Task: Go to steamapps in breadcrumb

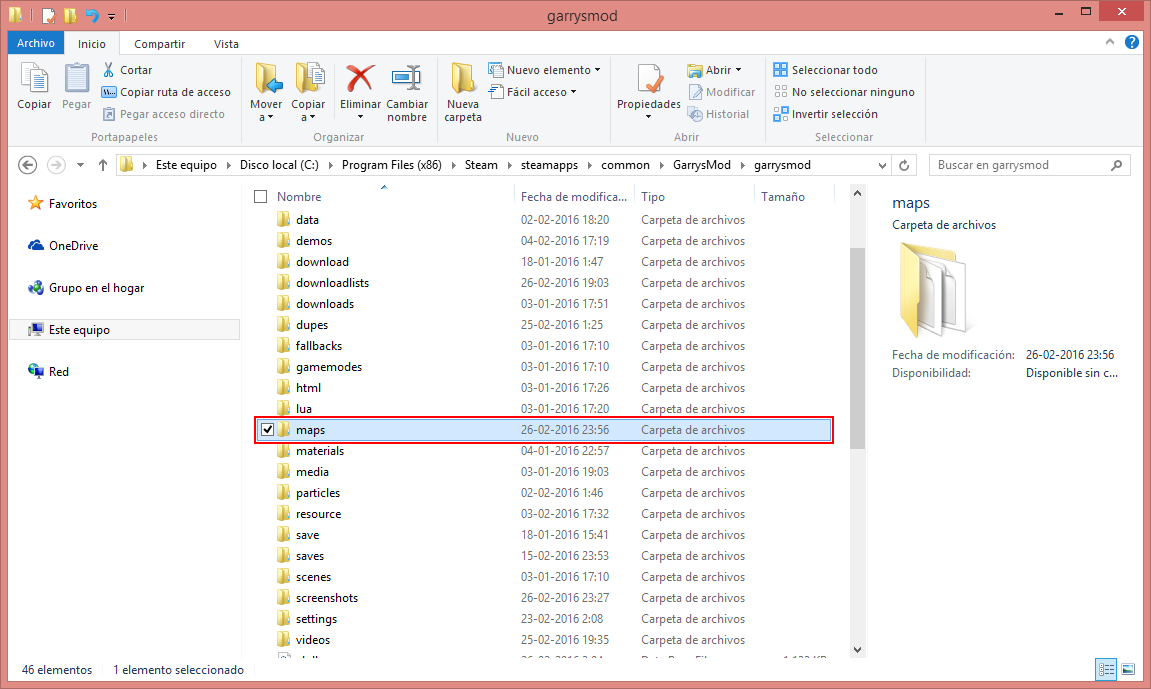Action: 549,165
